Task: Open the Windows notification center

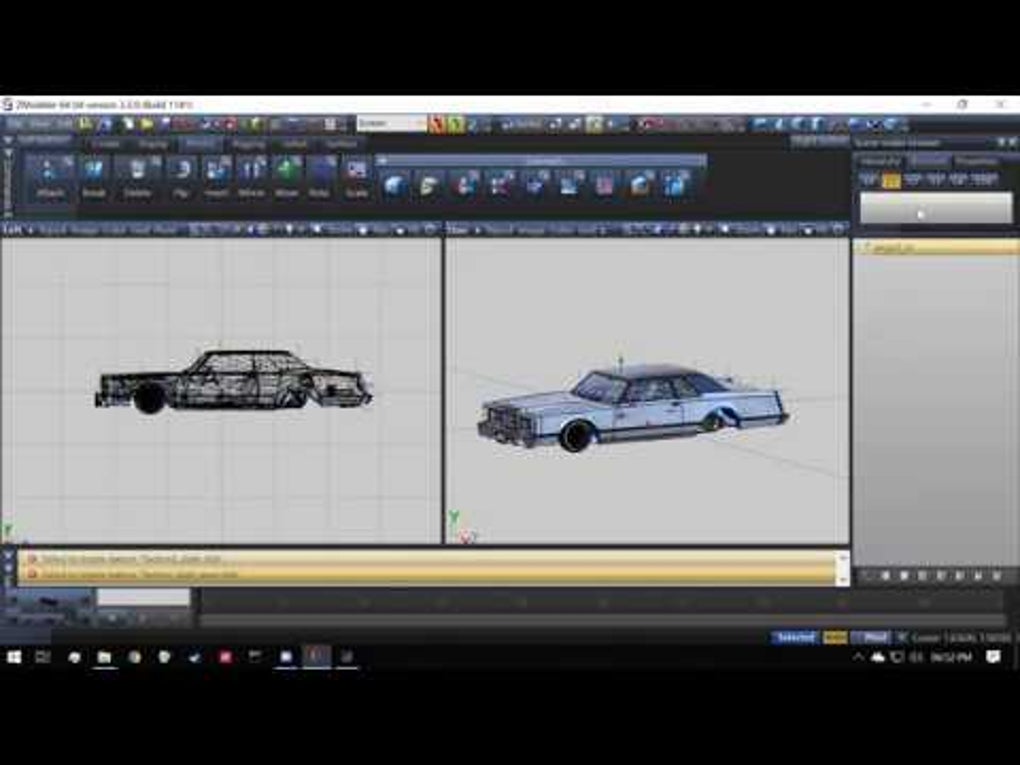Action: click(993, 657)
